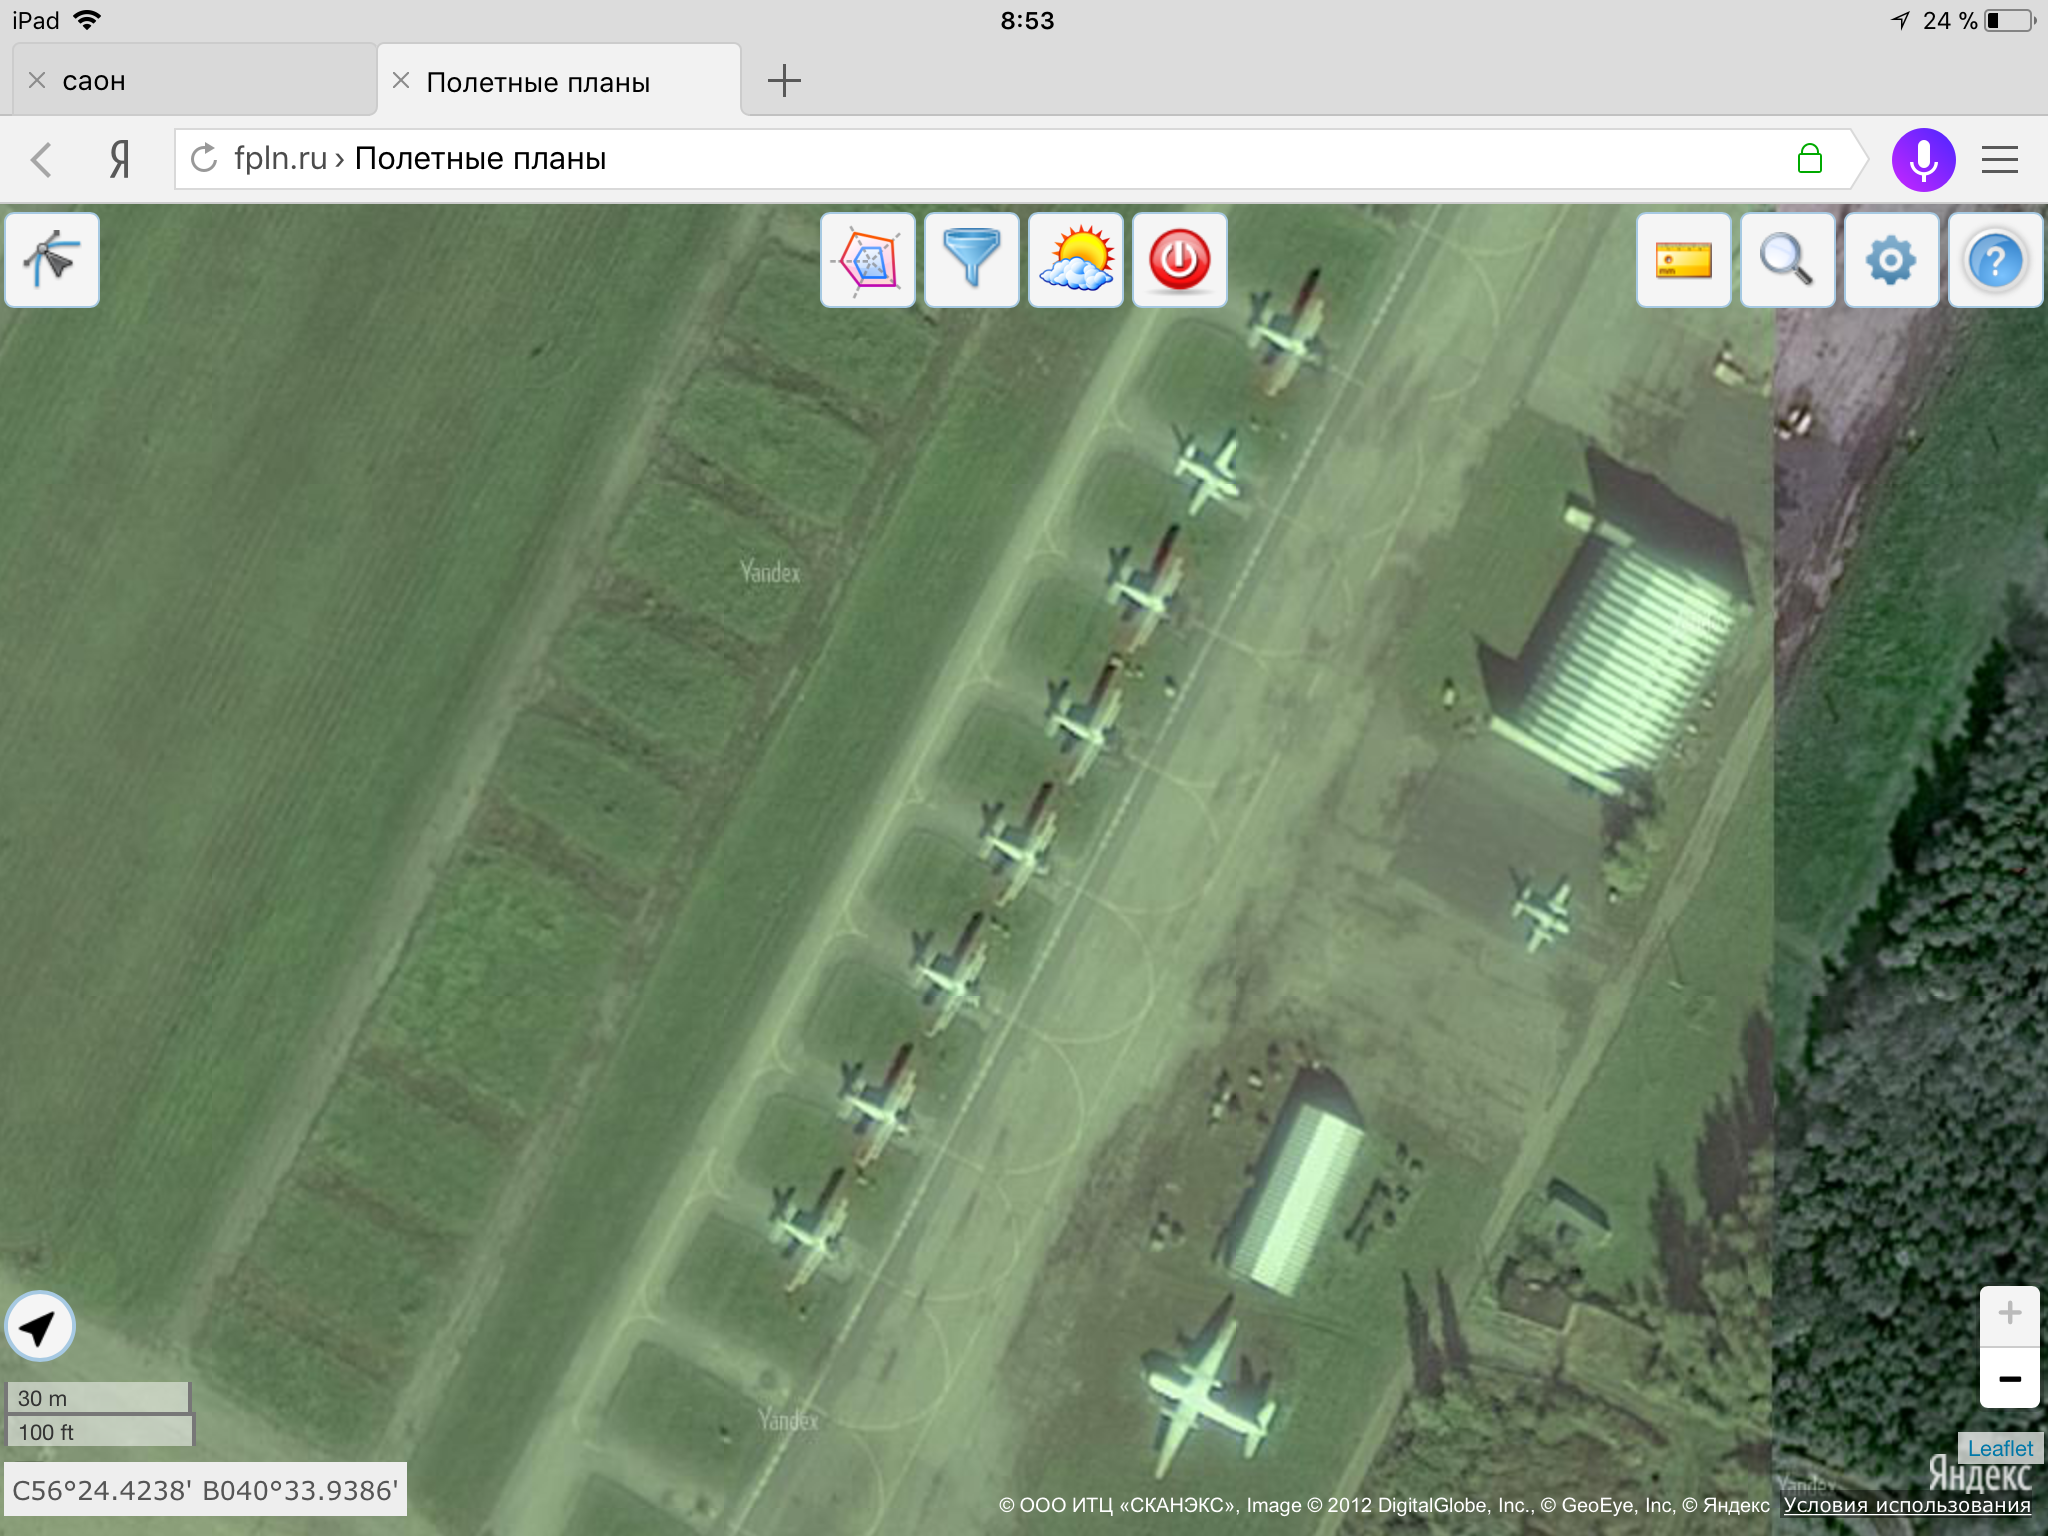Open the gear settings panel
Screen dimensions: 2048x1536
pos(1891,260)
